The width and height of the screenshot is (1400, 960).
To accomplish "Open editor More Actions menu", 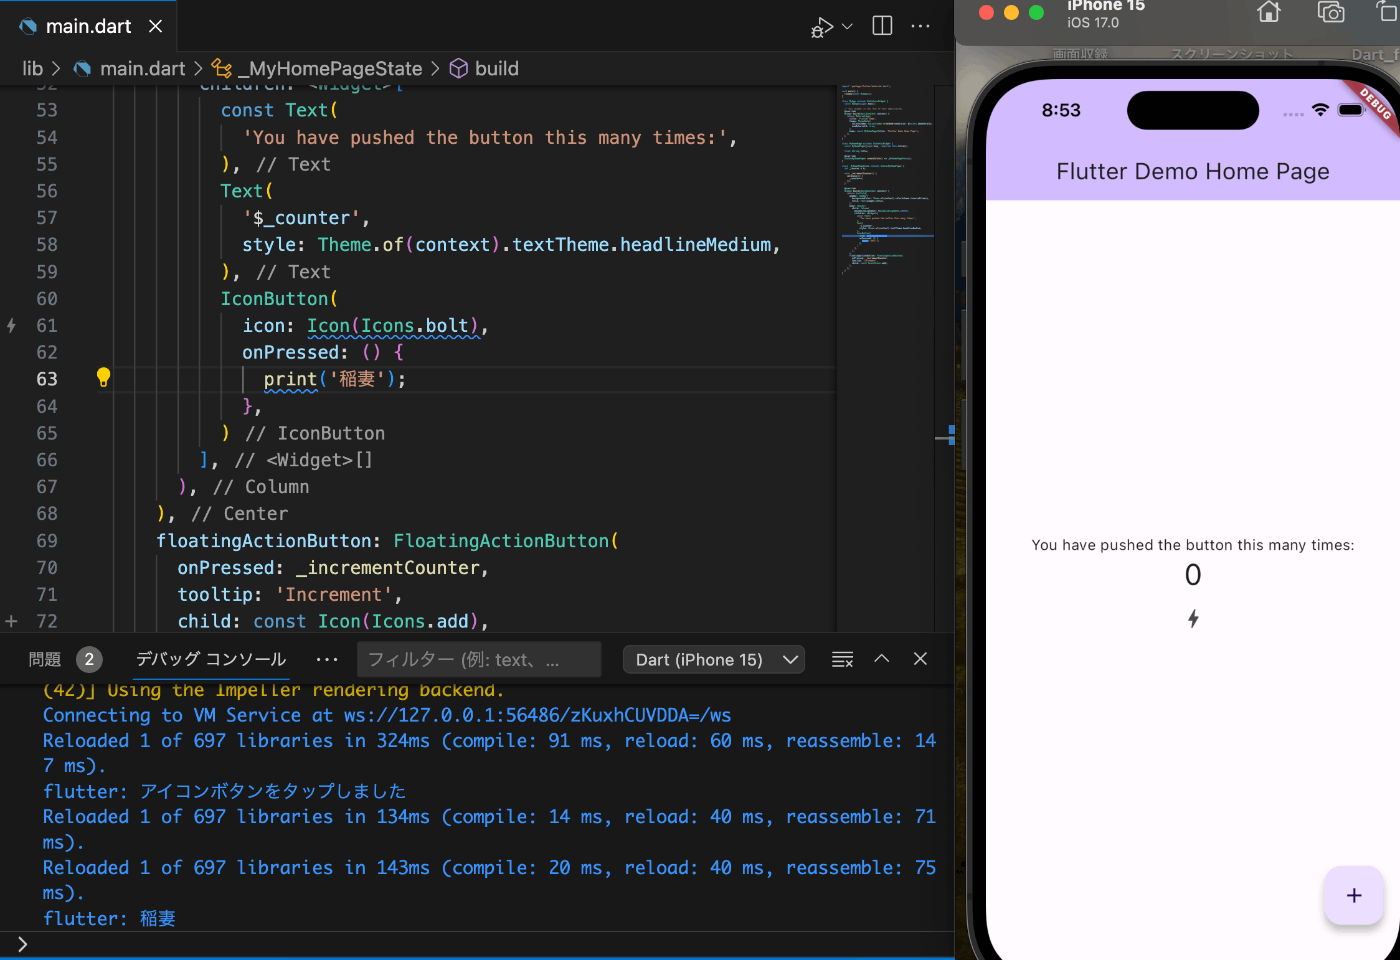I will click(x=921, y=26).
